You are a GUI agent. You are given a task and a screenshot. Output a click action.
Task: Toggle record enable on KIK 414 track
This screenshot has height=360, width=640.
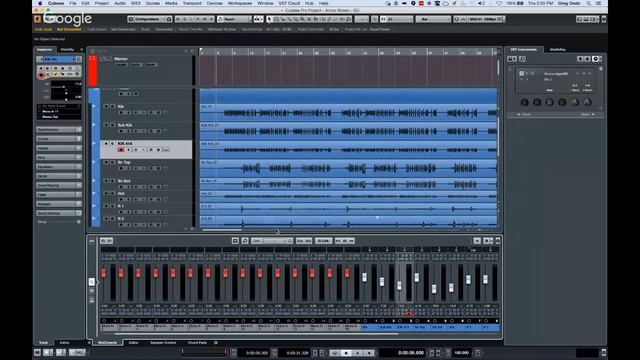121,150
